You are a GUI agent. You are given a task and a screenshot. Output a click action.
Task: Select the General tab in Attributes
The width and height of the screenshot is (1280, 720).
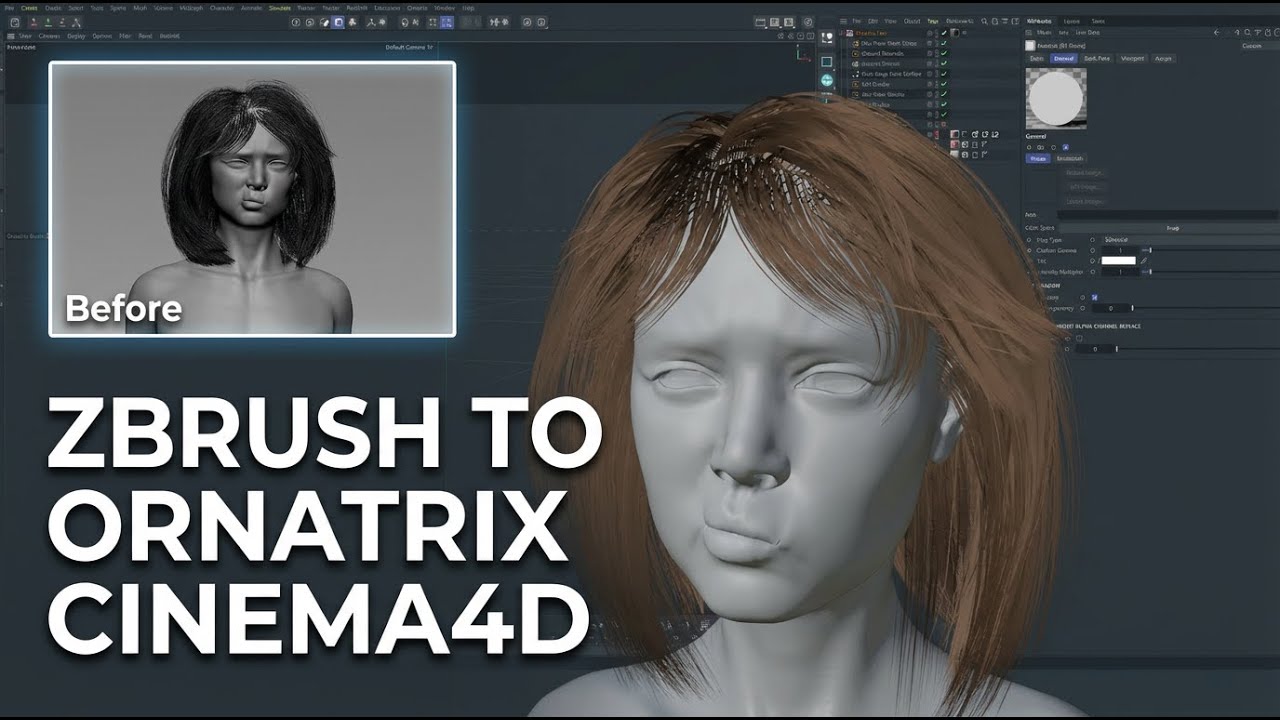point(1064,58)
